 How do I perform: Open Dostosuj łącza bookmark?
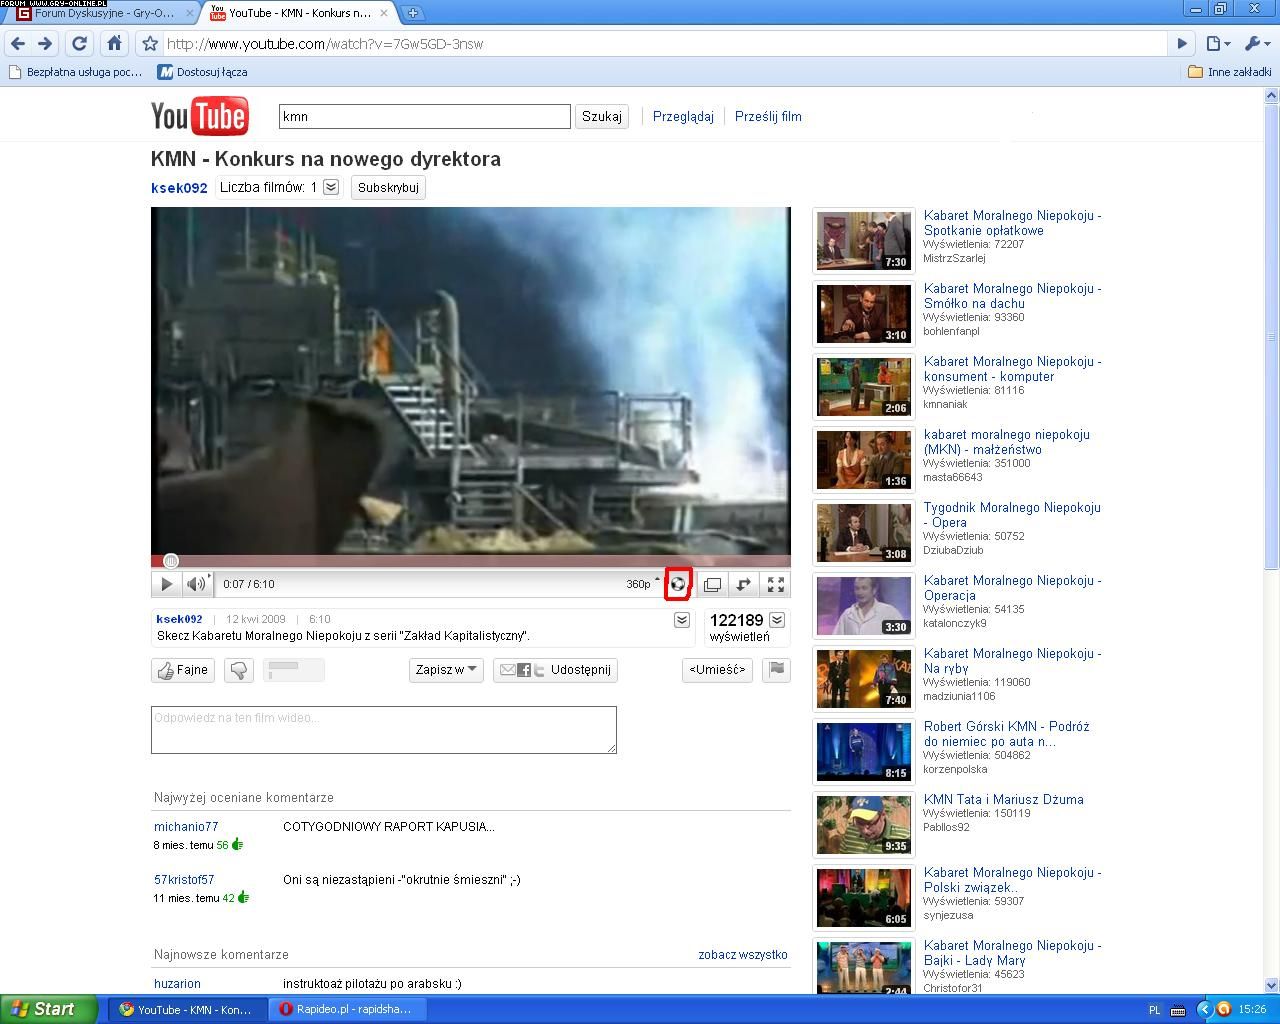tap(203, 72)
